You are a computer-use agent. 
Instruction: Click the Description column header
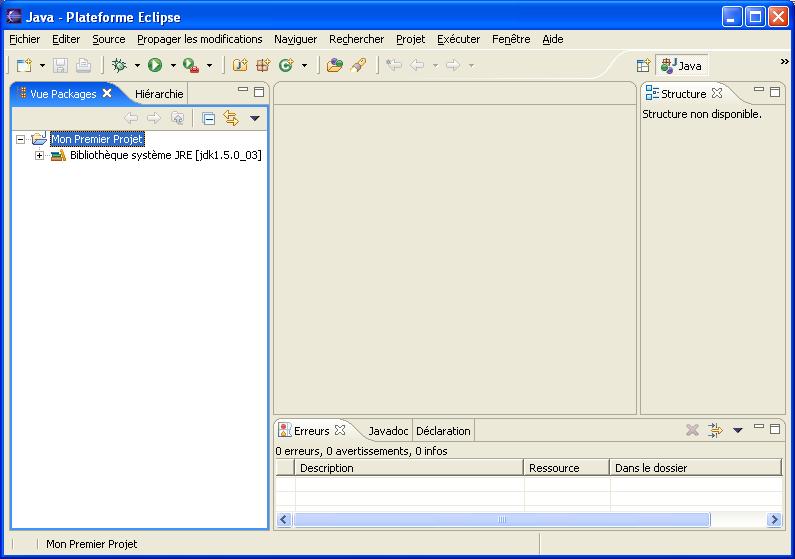tap(408, 468)
